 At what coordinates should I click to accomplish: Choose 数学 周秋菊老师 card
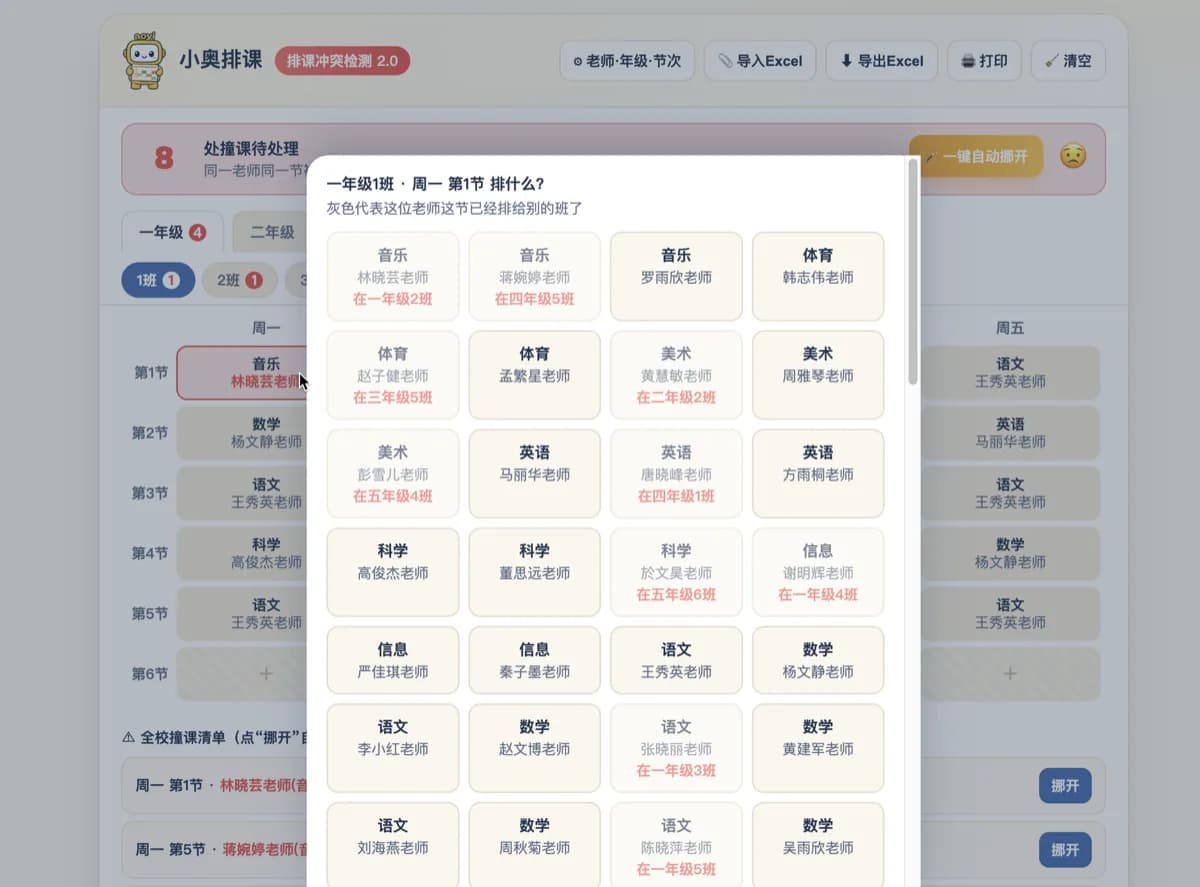click(x=534, y=845)
